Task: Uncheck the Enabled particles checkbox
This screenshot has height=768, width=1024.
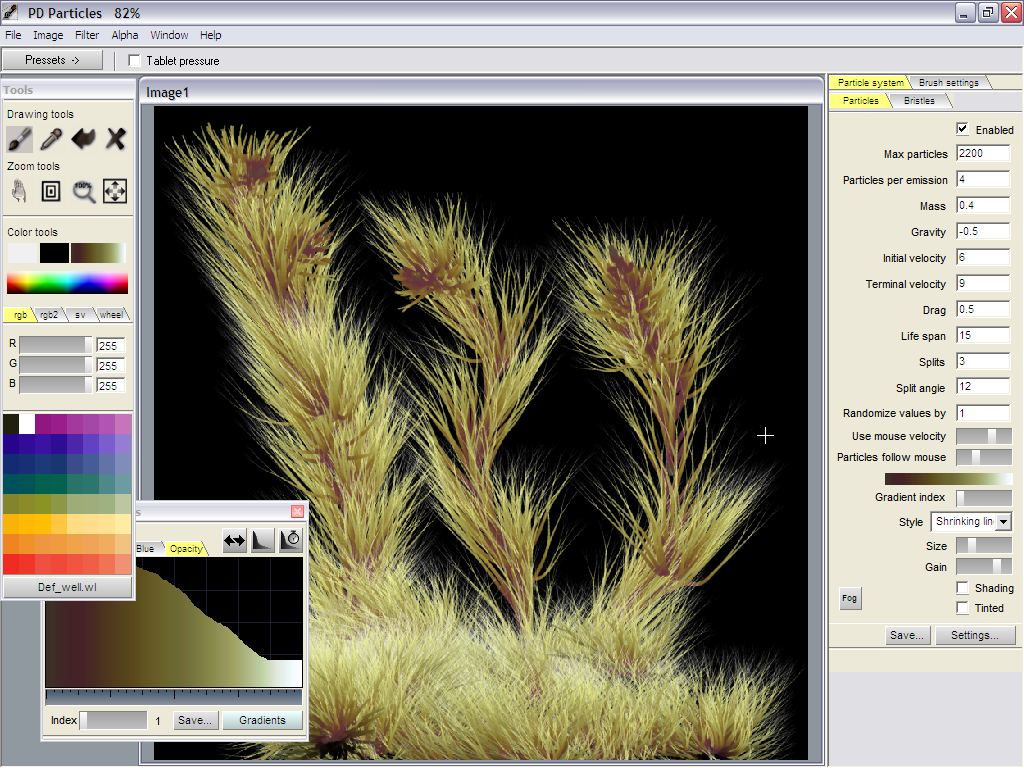Action: [962, 129]
